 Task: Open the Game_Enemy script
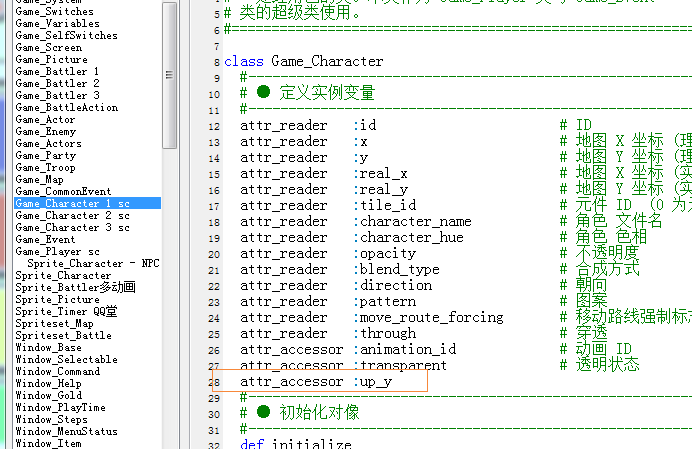click(45, 131)
